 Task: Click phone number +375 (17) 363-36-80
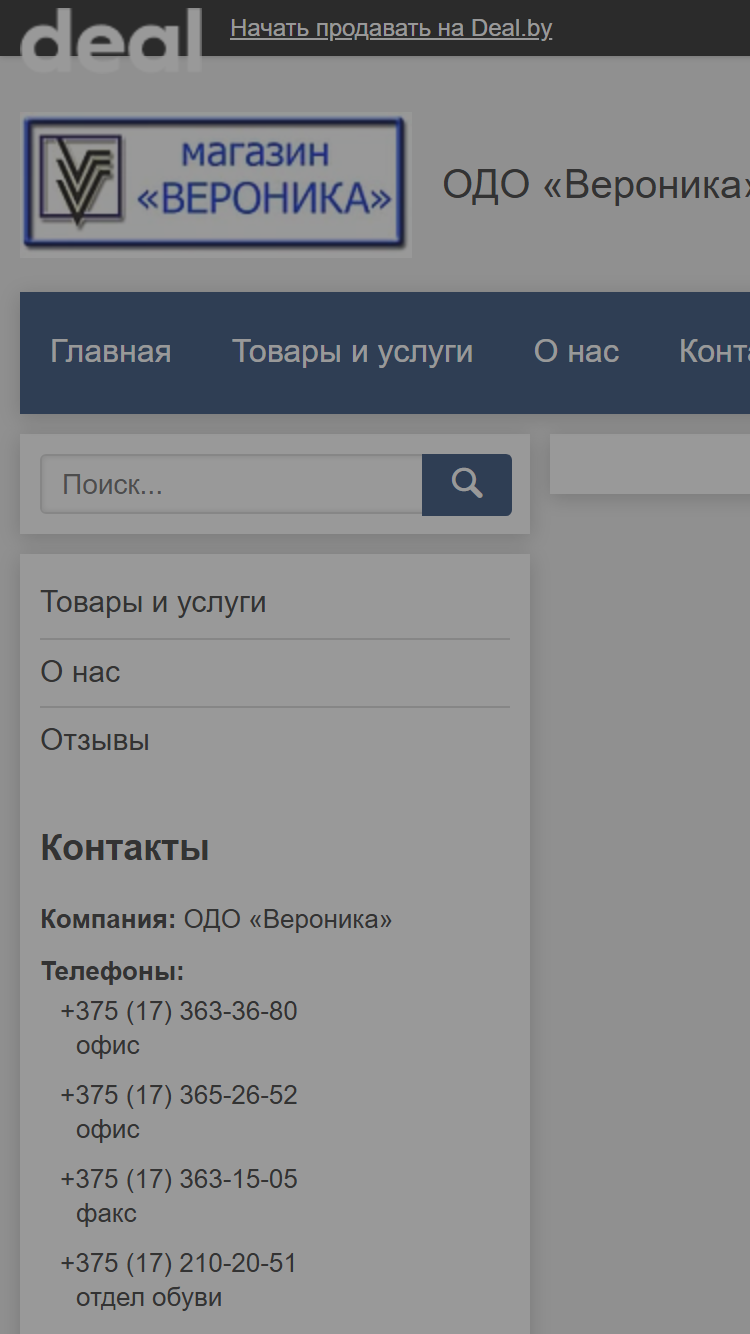tap(179, 1011)
